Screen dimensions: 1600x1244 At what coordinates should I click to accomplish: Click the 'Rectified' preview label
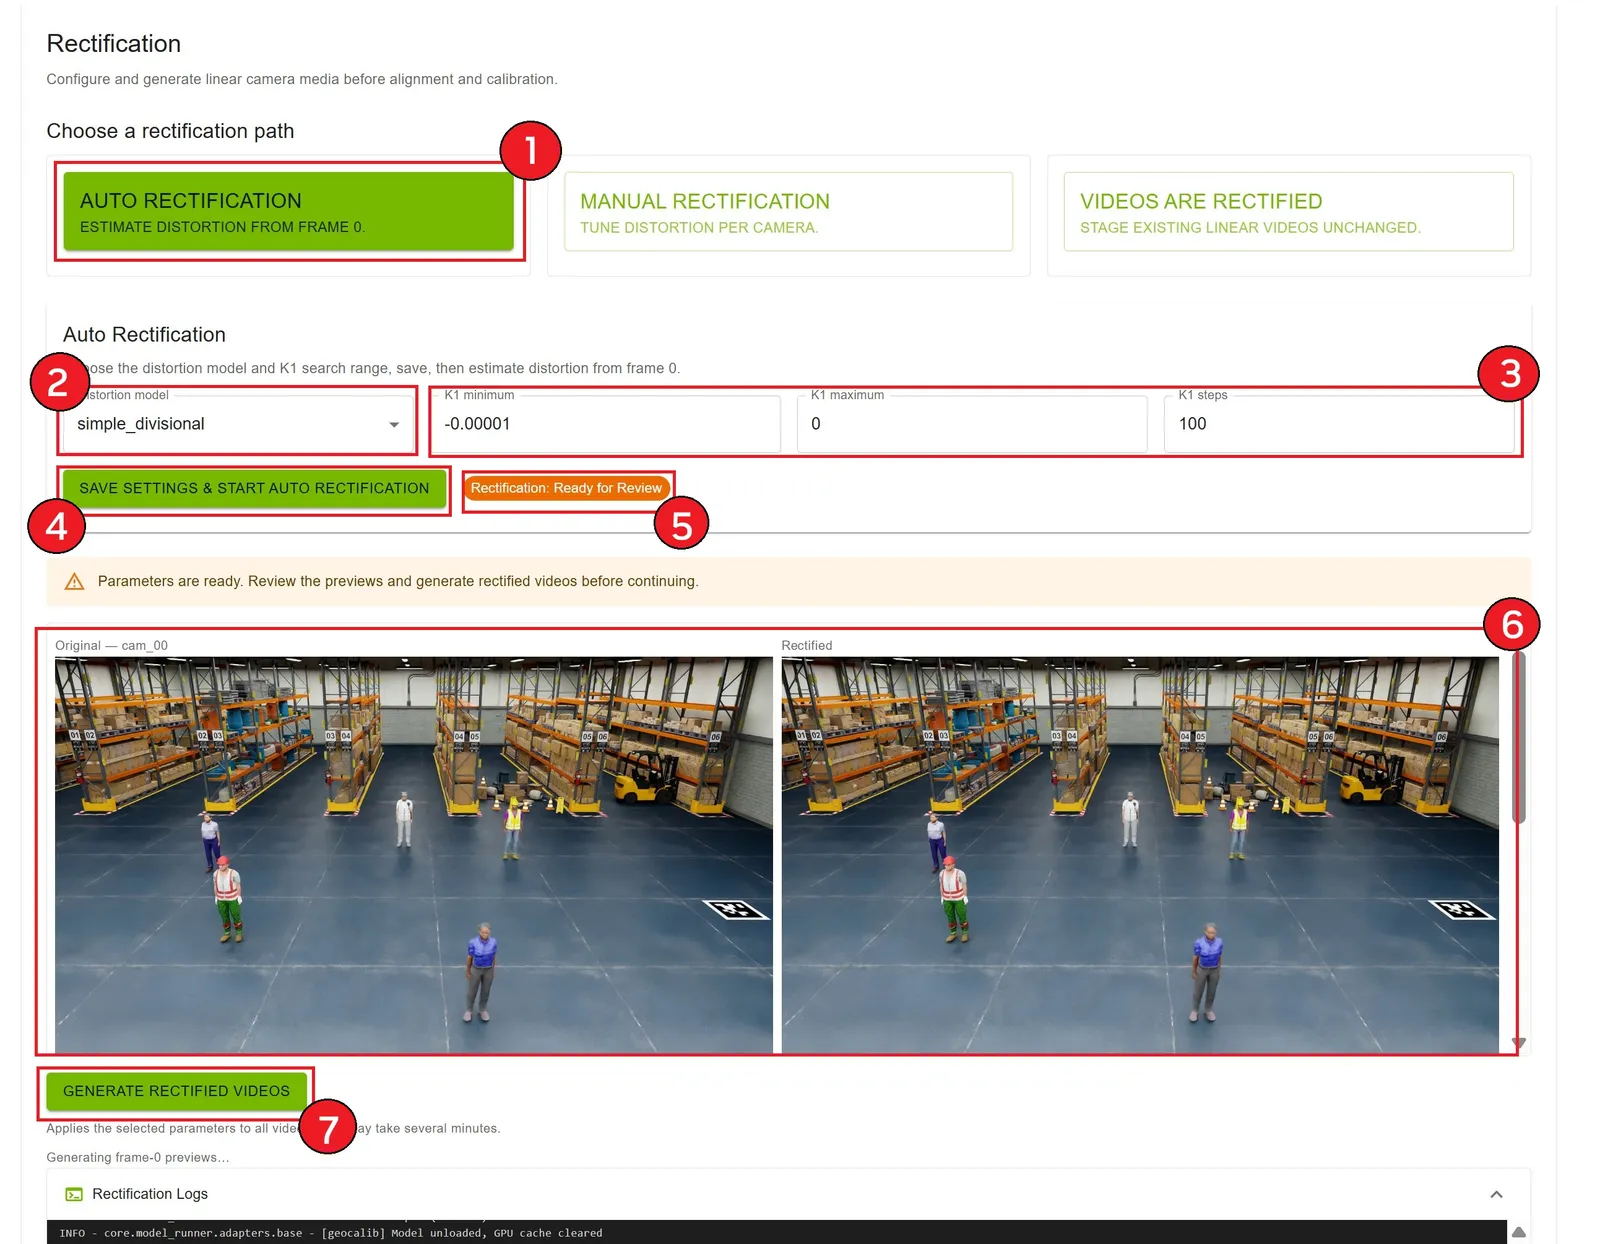click(807, 646)
